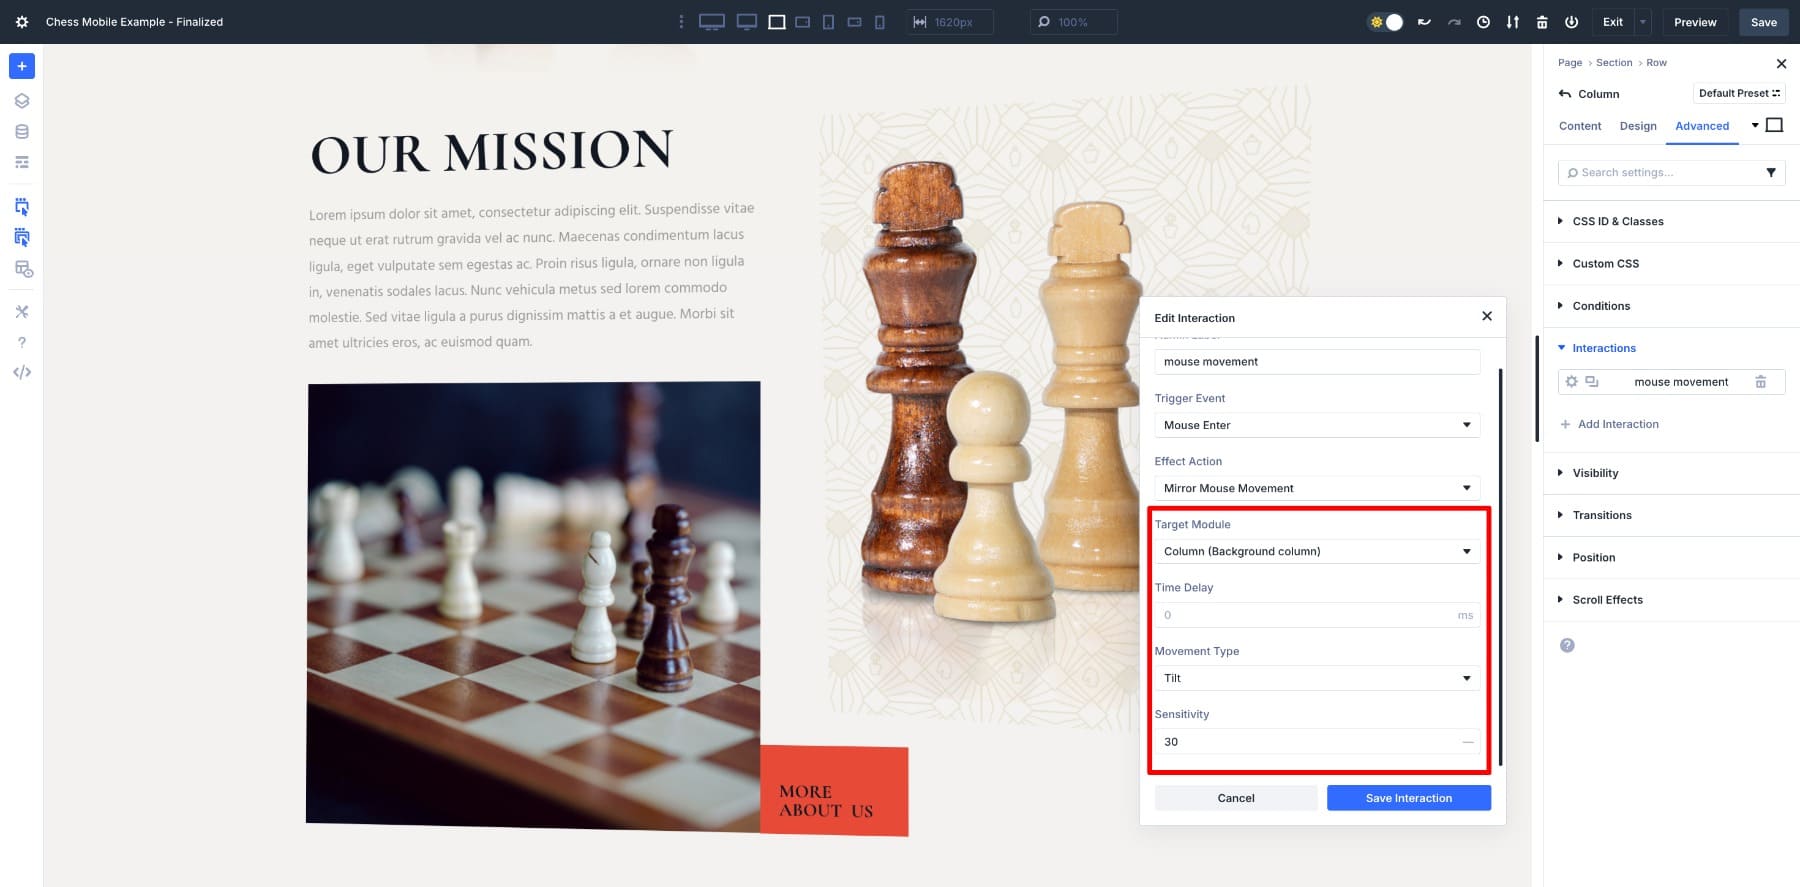Open the code editor brackets icon

tap(21, 372)
